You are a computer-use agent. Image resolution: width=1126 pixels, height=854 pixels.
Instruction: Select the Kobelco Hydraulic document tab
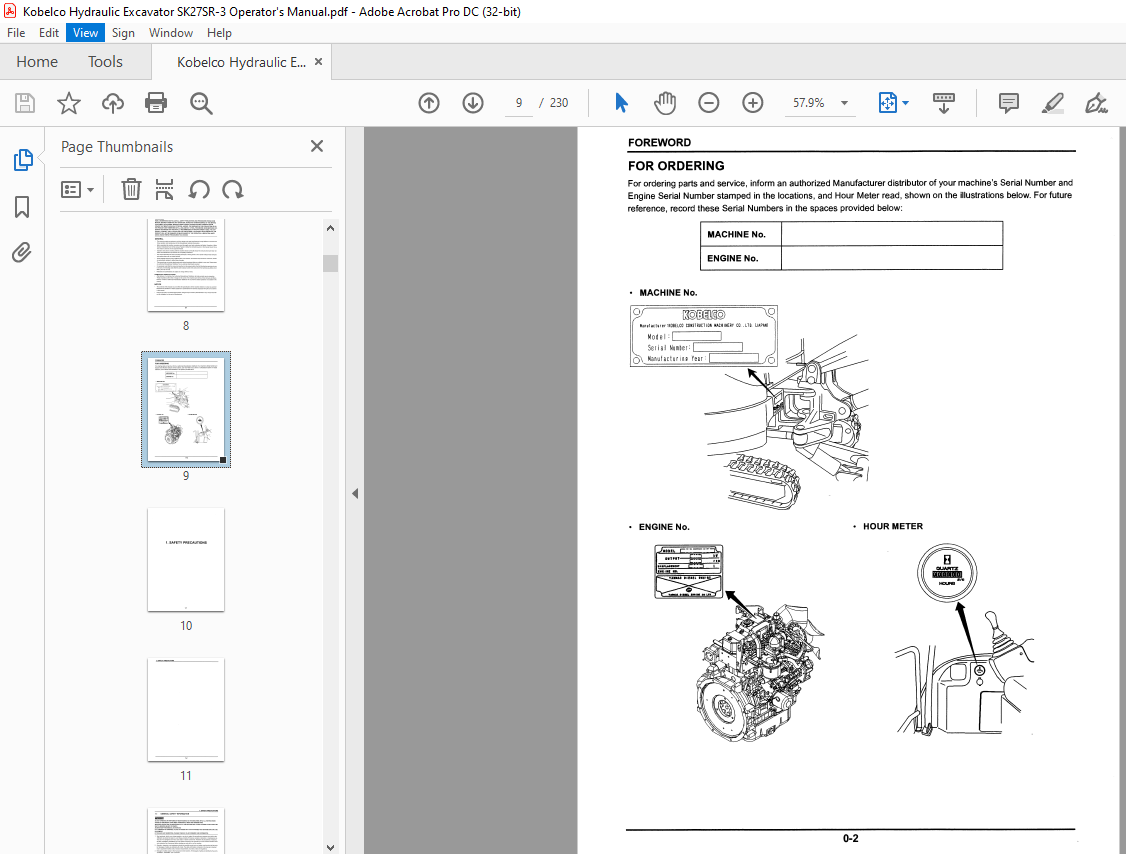[241, 62]
